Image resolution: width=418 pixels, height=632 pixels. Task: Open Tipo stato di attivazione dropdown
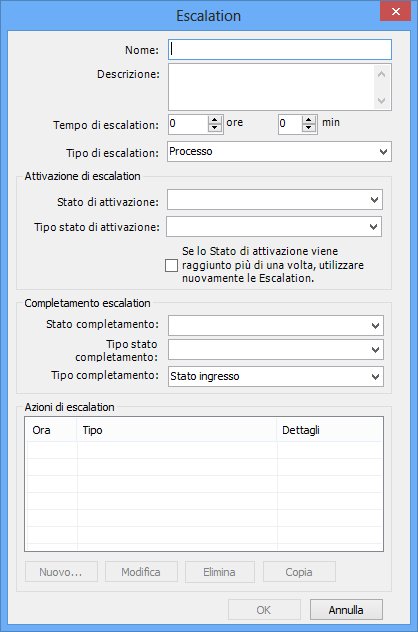tap(274, 227)
